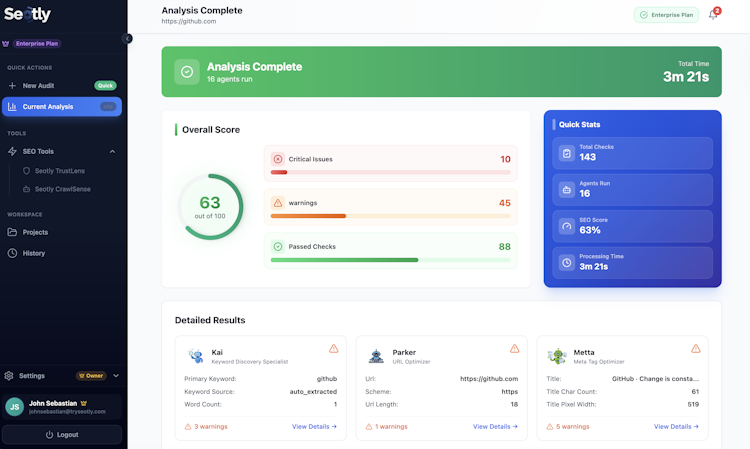
Task: Start a New Audit
Action: tap(62, 86)
